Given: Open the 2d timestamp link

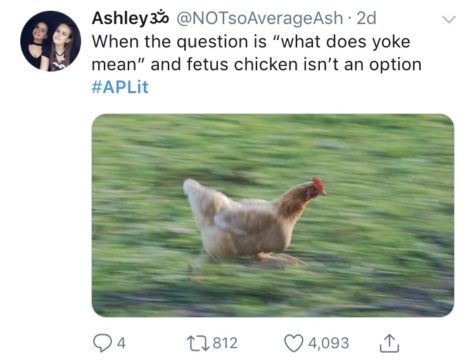Looking at the screenshot, I should tap(366, 18).
